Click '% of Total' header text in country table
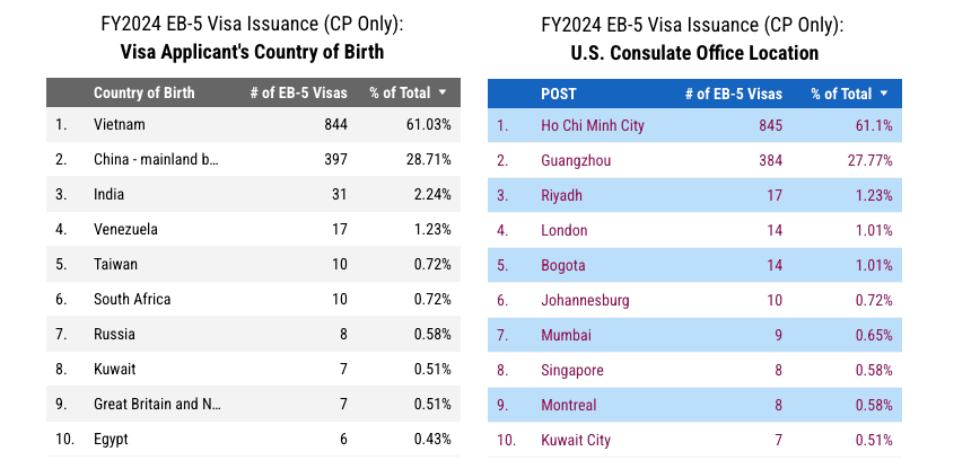 [399, 93]
